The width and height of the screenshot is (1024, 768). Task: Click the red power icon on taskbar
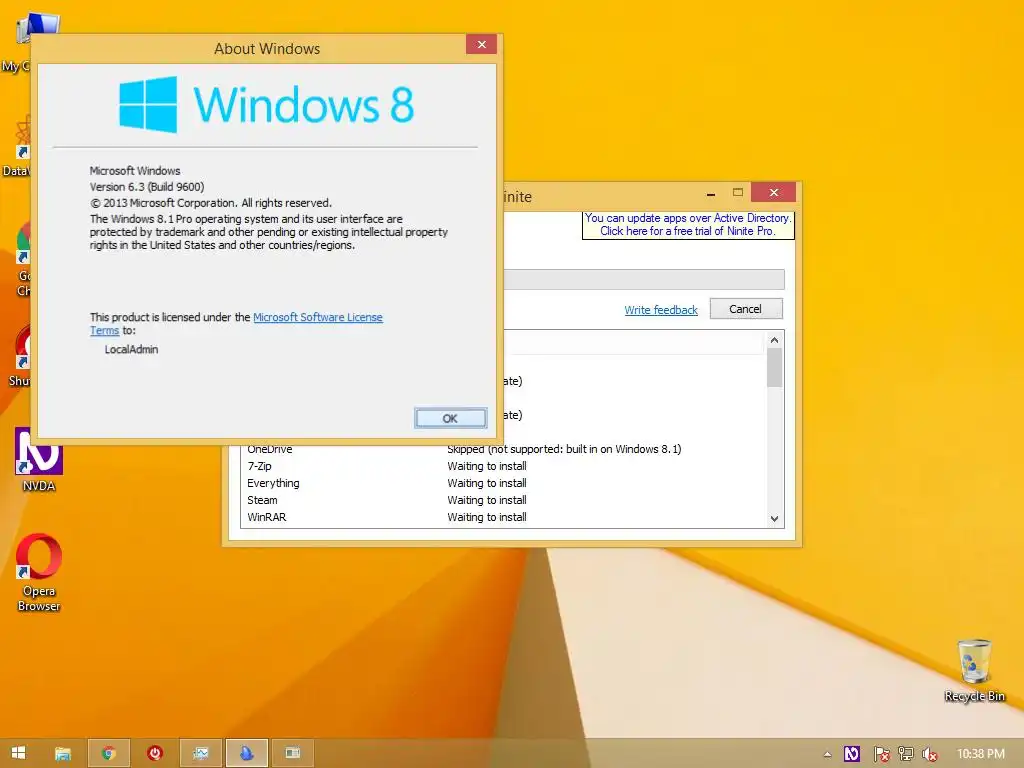pyautogui.click(x=155, y=754)
